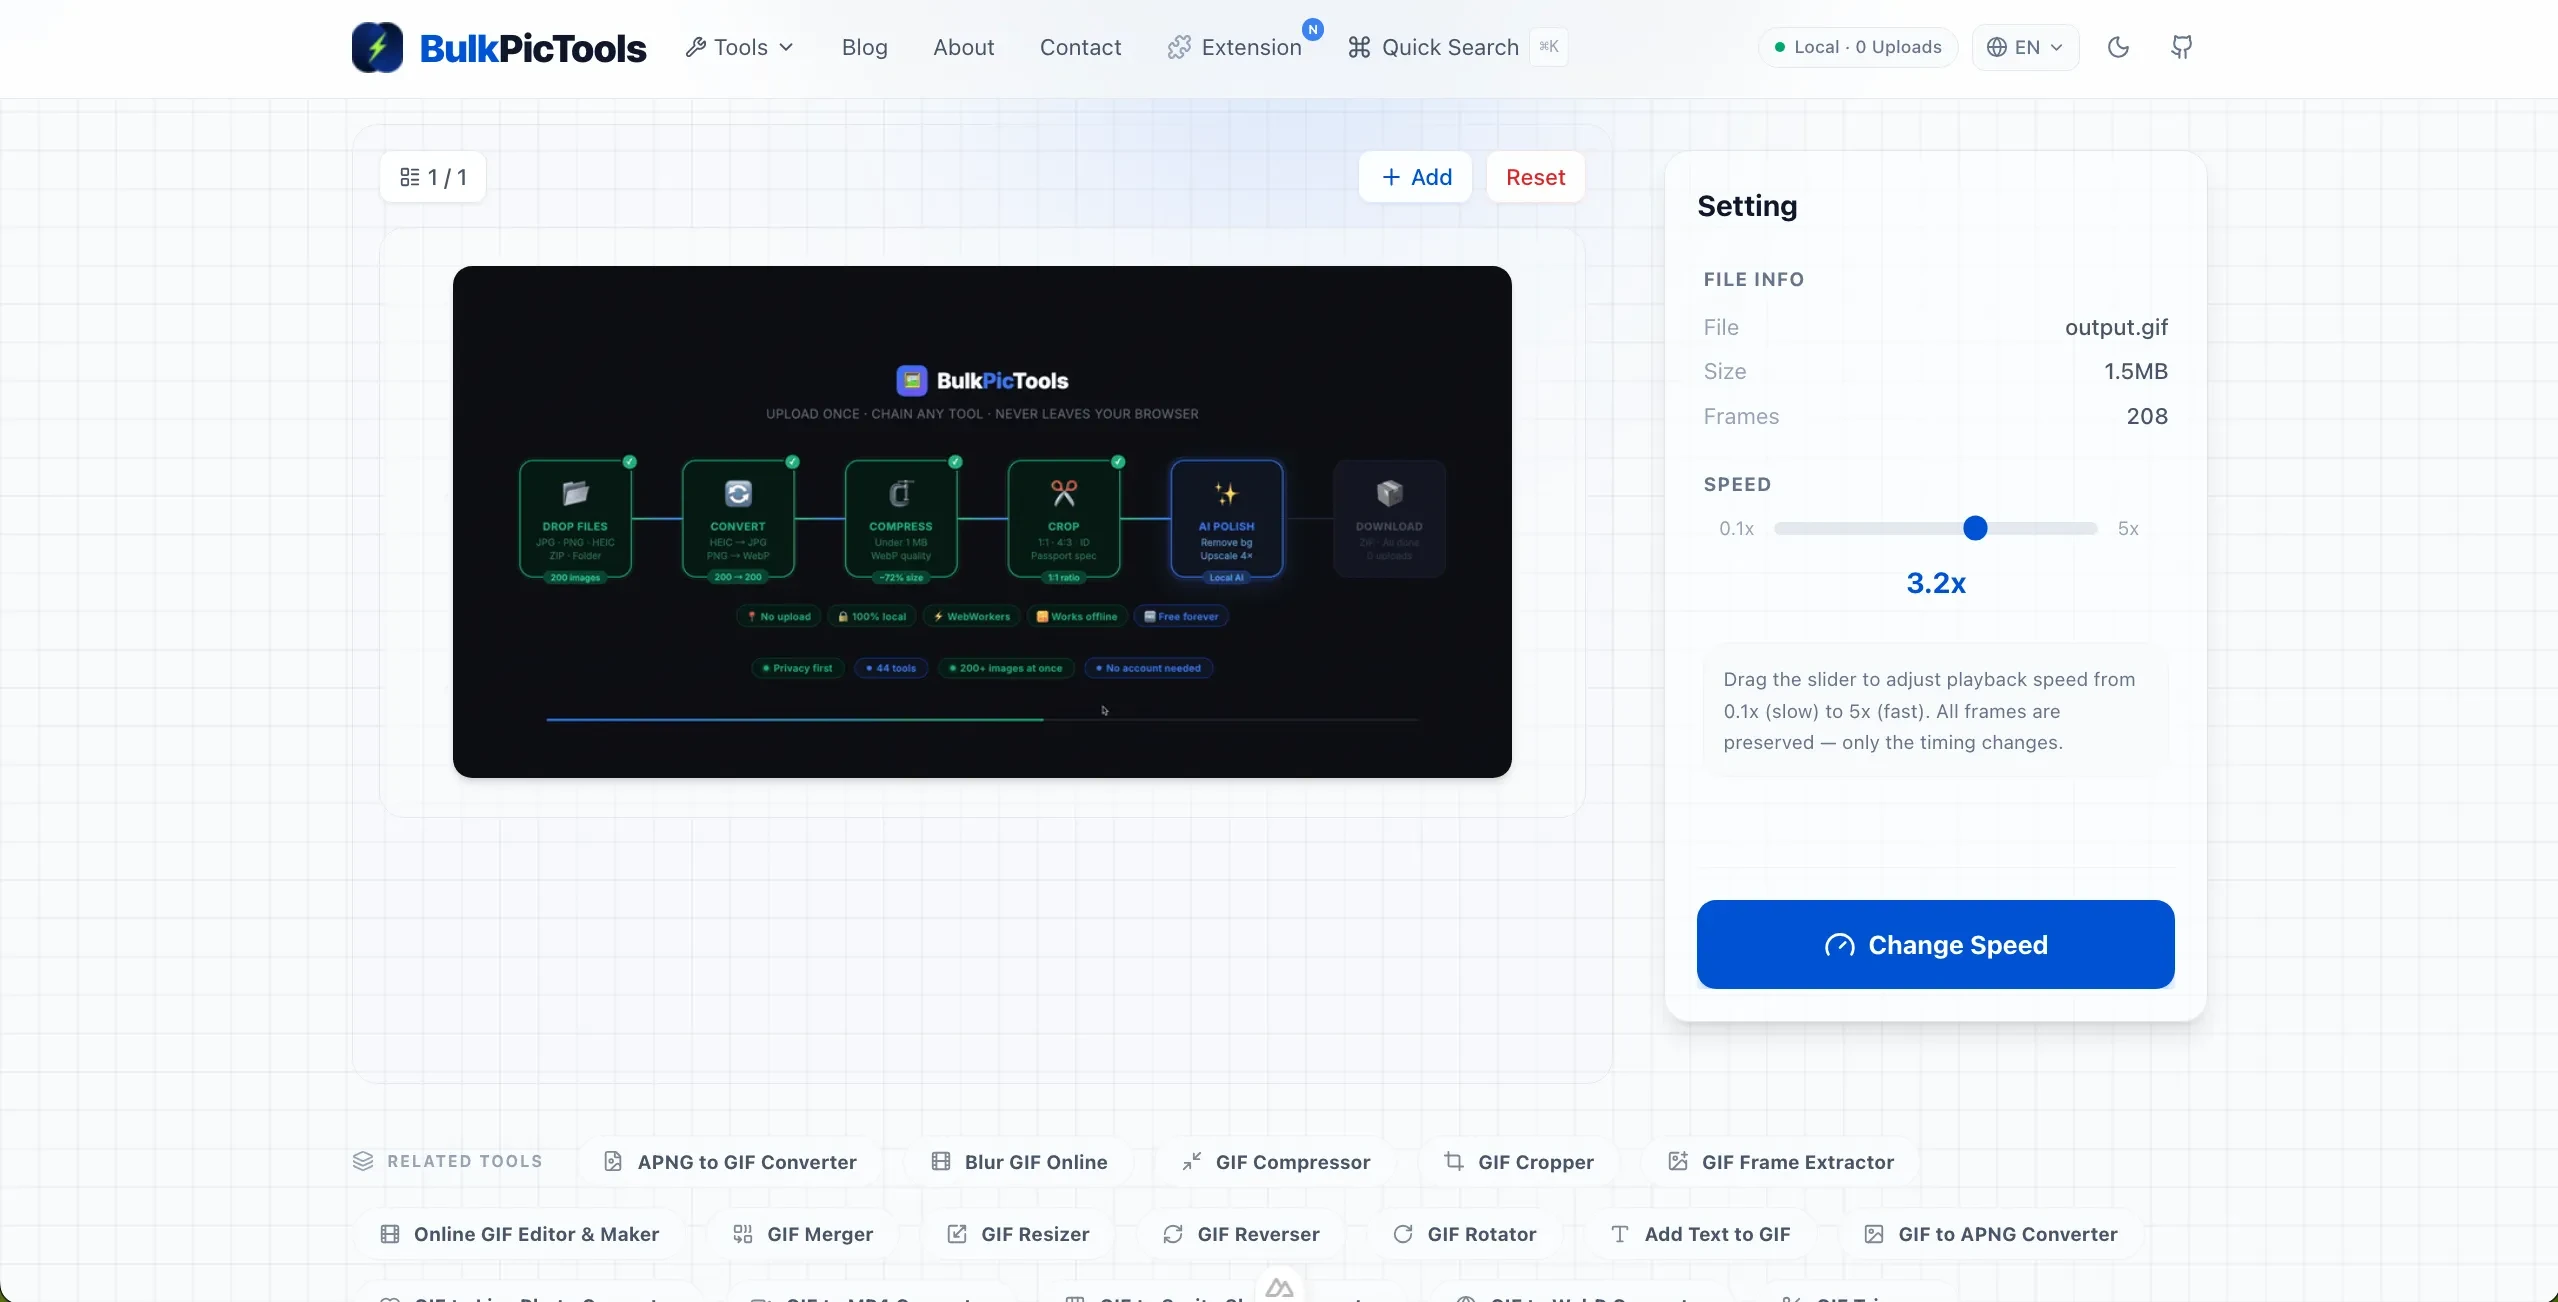
Task: Click the GIF Resizer resize icon
Action: (957, 1233)
